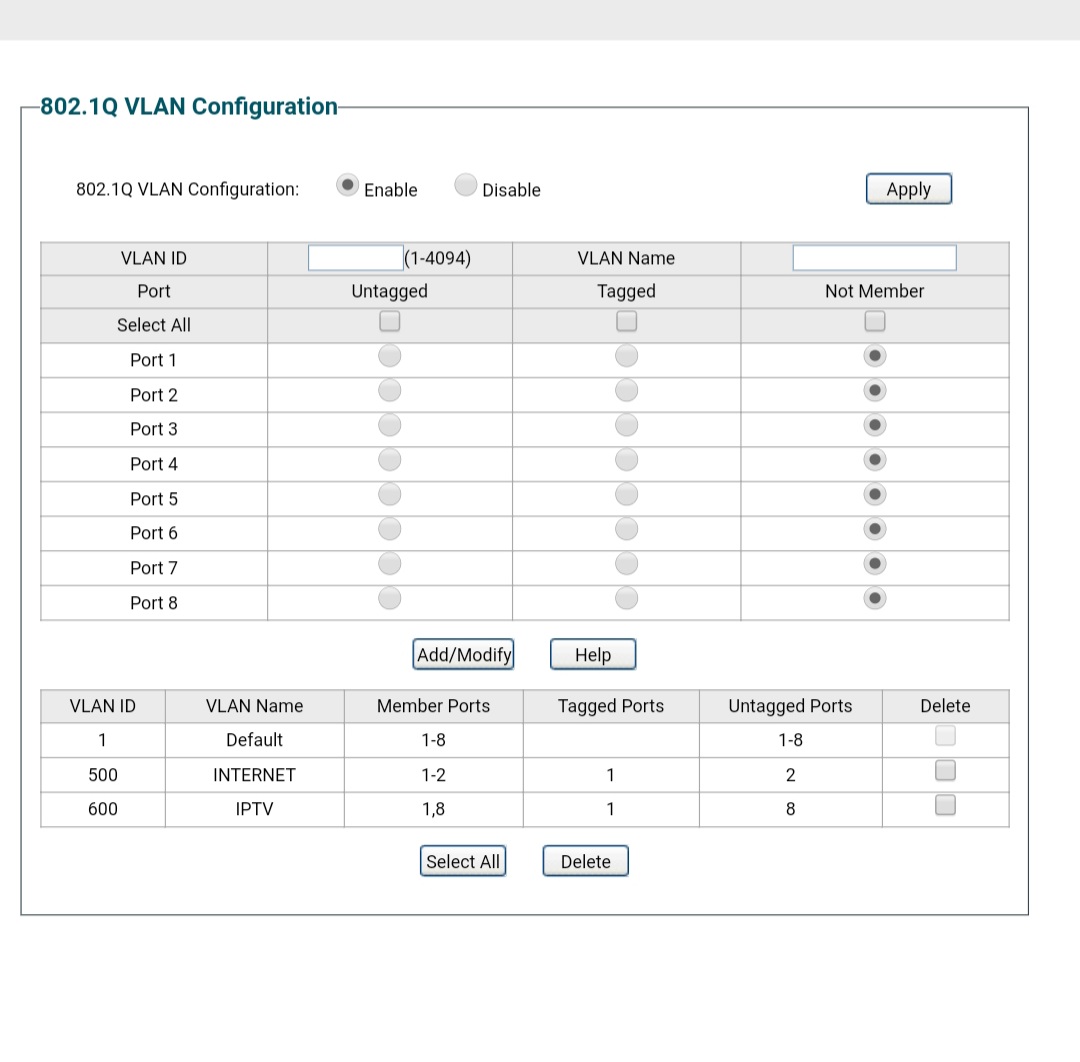This screenshot has height=1062, width=1080.
Task: Click Select All button below VLAN list
Action: pos(463,861)
